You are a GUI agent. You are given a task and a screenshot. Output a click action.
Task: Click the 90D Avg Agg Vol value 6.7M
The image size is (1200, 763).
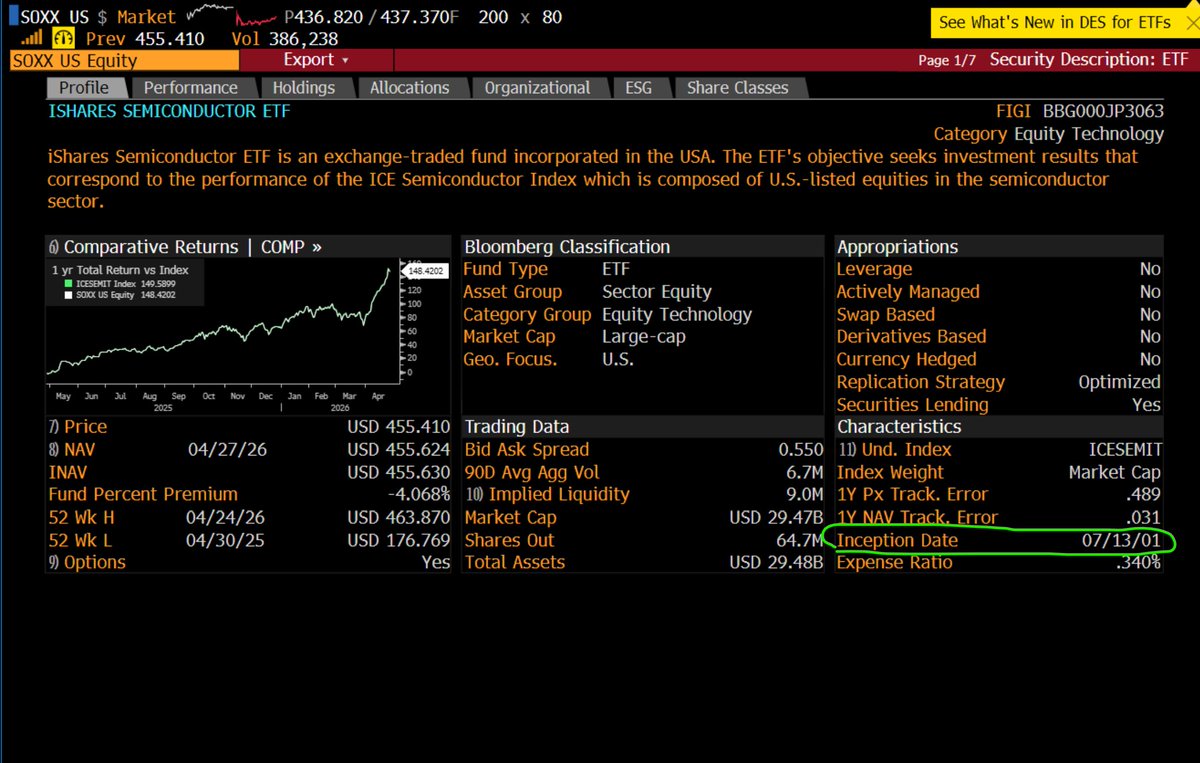[805, 472]
